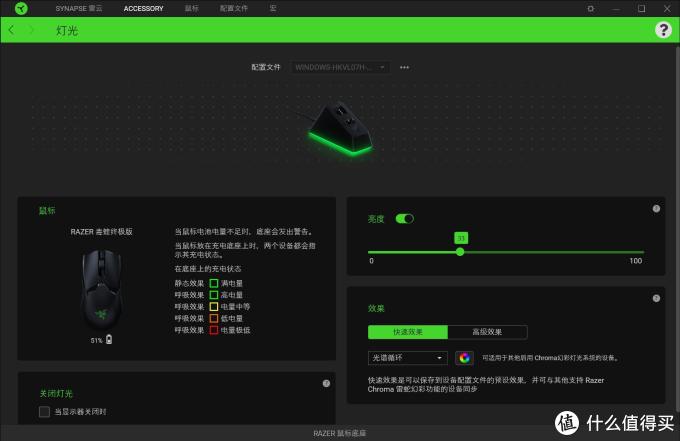Click the brightness slider handle
The image size is (680, 441).
[x=460, y=252]
